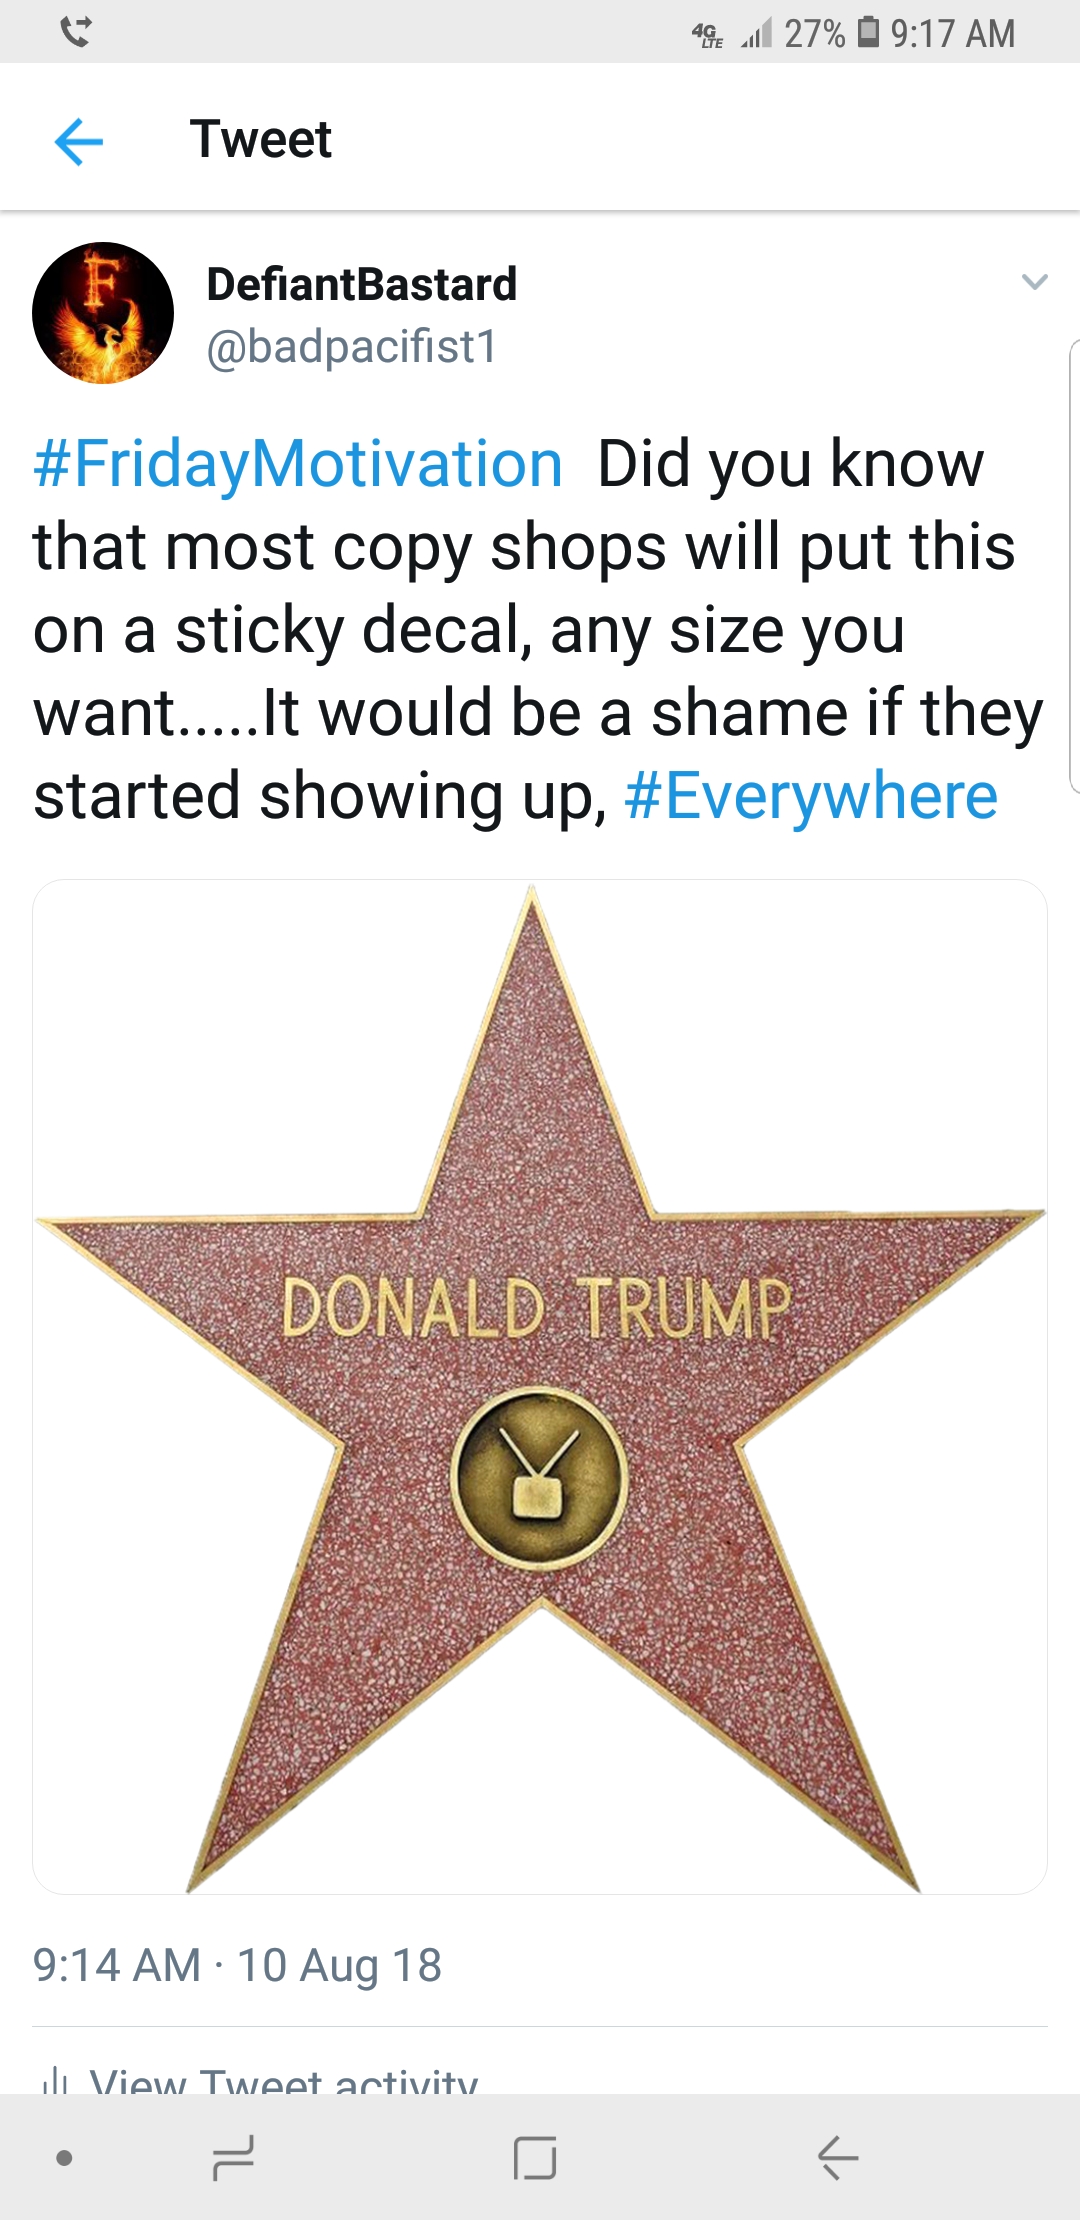
Task: Tap the battery icon in status bar
Action: click(869, 32)
